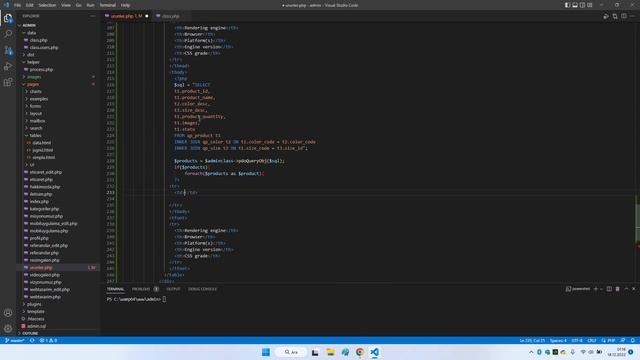Open Customize Layout button in title bar
Image resolution: width=640 pixels, height=360 pixels.
click(x=590, y=5)
